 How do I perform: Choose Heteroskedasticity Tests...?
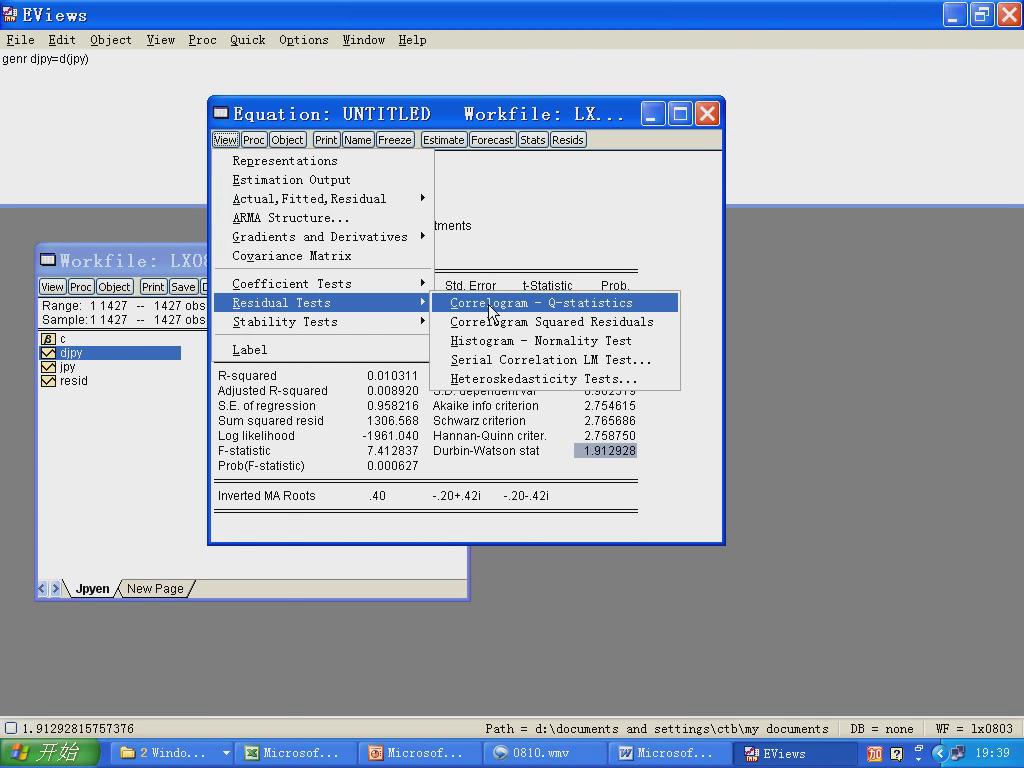(x=554, y=378)
